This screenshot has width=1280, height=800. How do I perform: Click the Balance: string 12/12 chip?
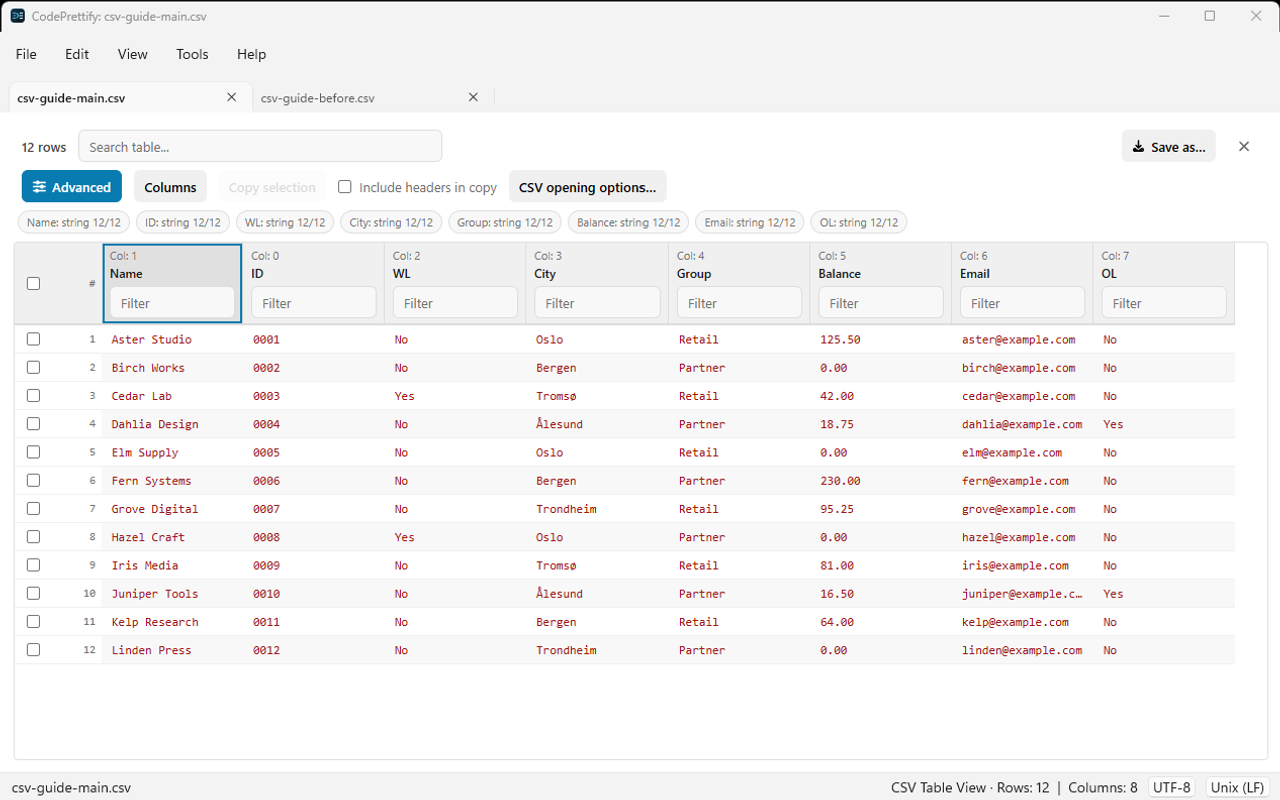pos(628,222)
